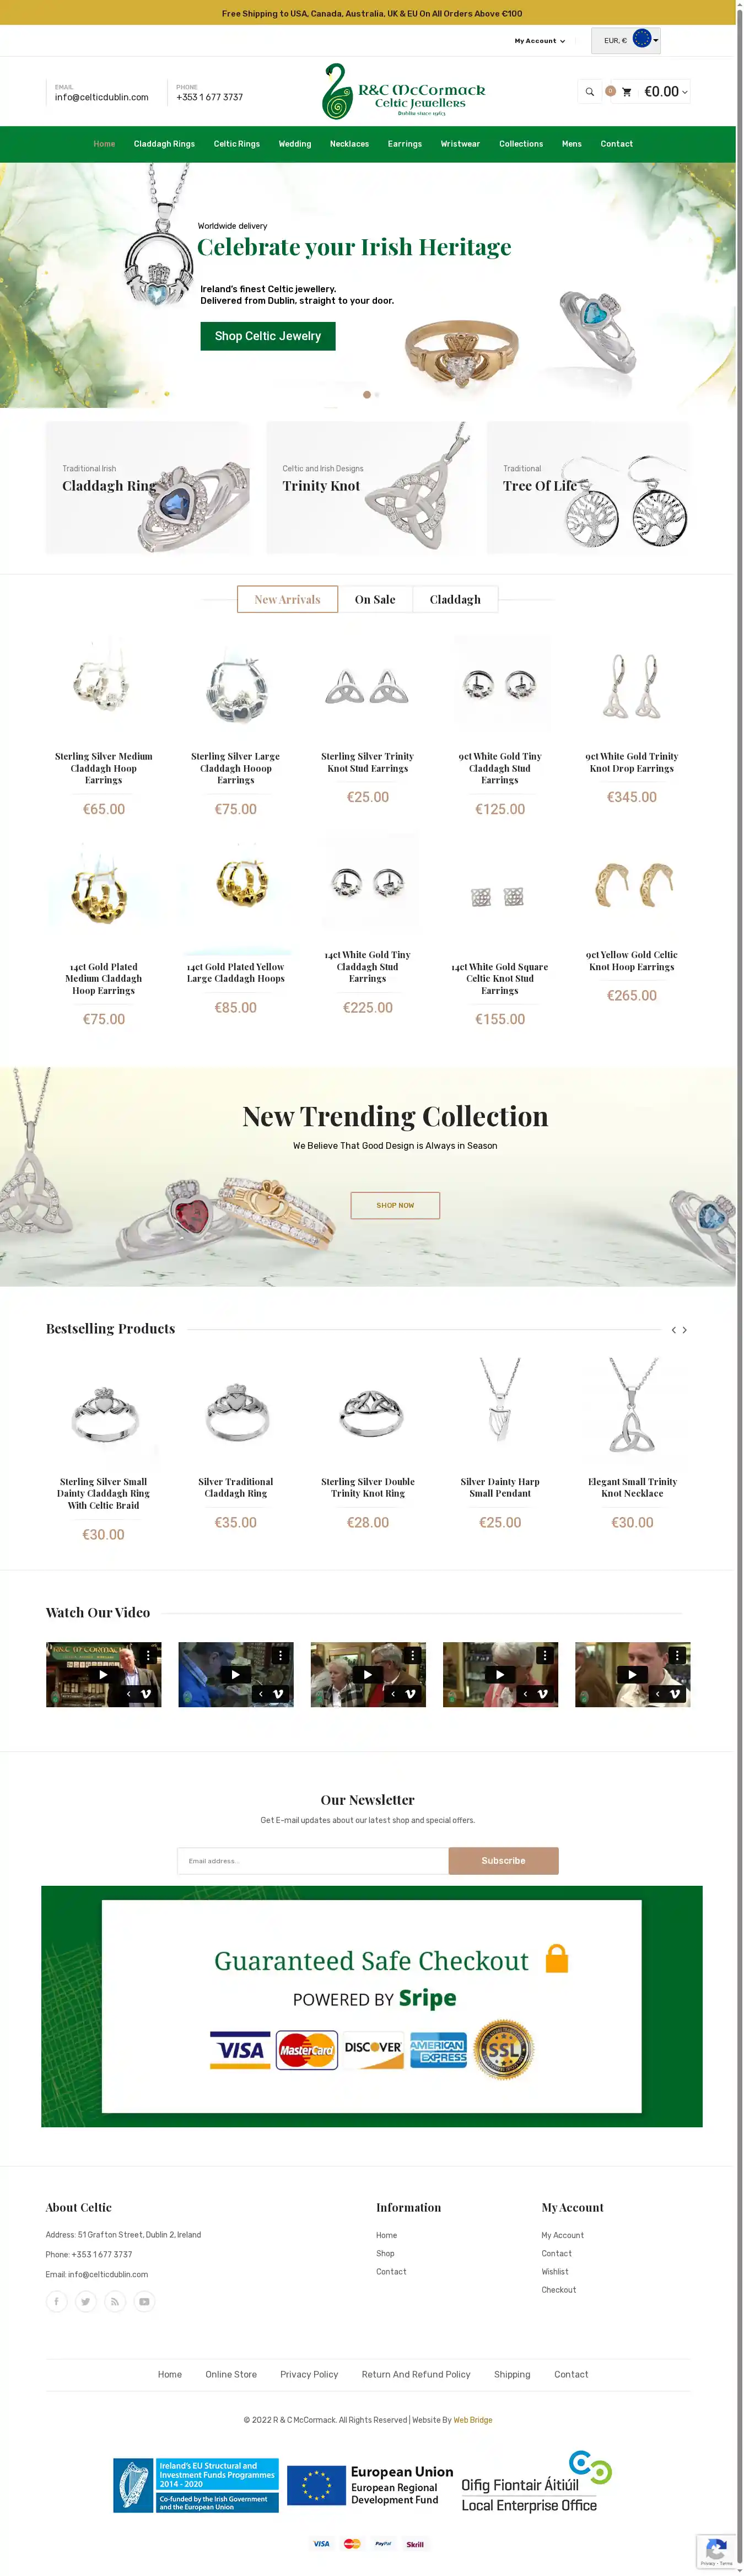Expand the cart total dropdown arrow
The image size is (744, 2576).
(685, 92)
